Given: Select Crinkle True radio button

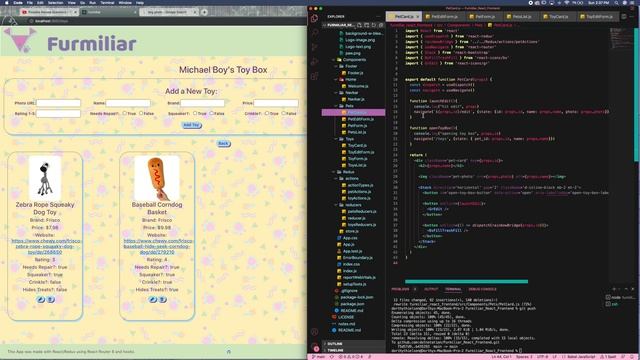Looking at the screenshot, I should coord(267,113).
